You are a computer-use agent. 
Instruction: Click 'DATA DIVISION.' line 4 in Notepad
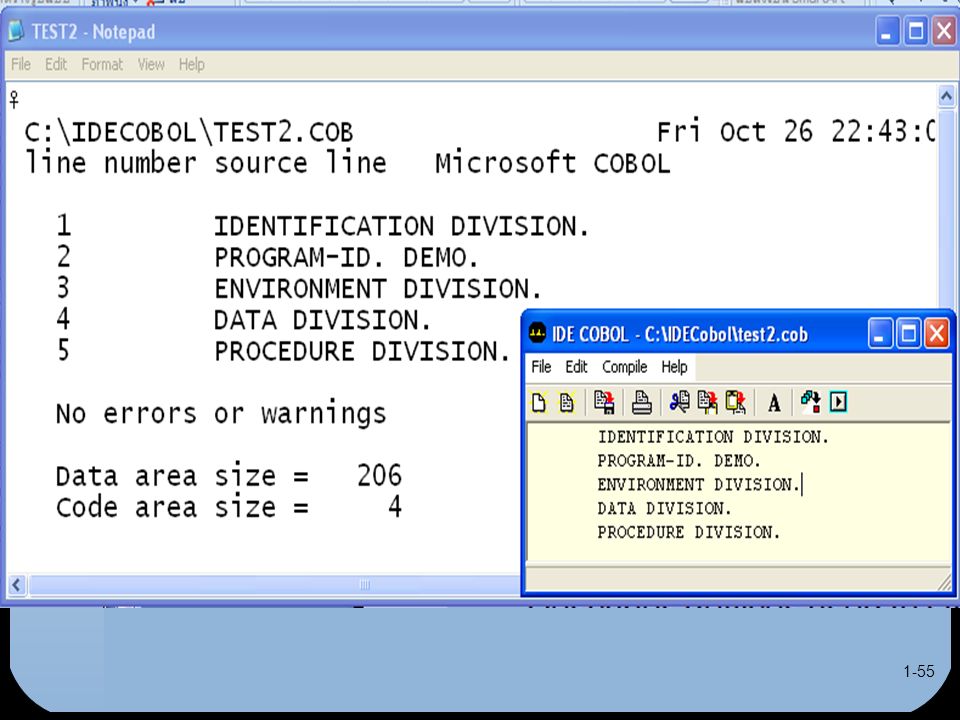pos(322,320)
